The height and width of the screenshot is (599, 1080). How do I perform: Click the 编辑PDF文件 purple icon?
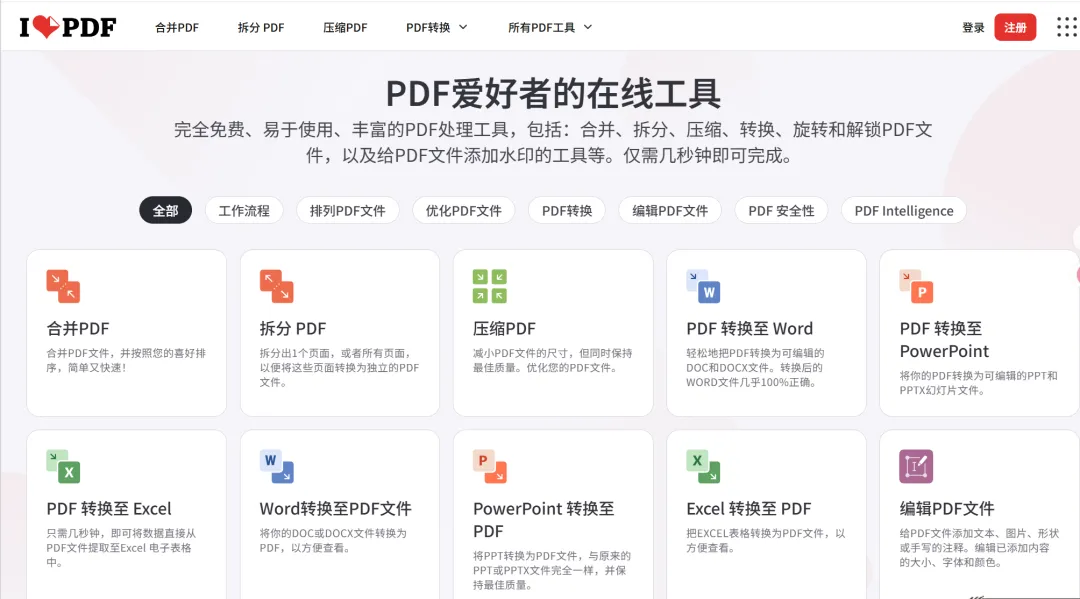(917, 466)
